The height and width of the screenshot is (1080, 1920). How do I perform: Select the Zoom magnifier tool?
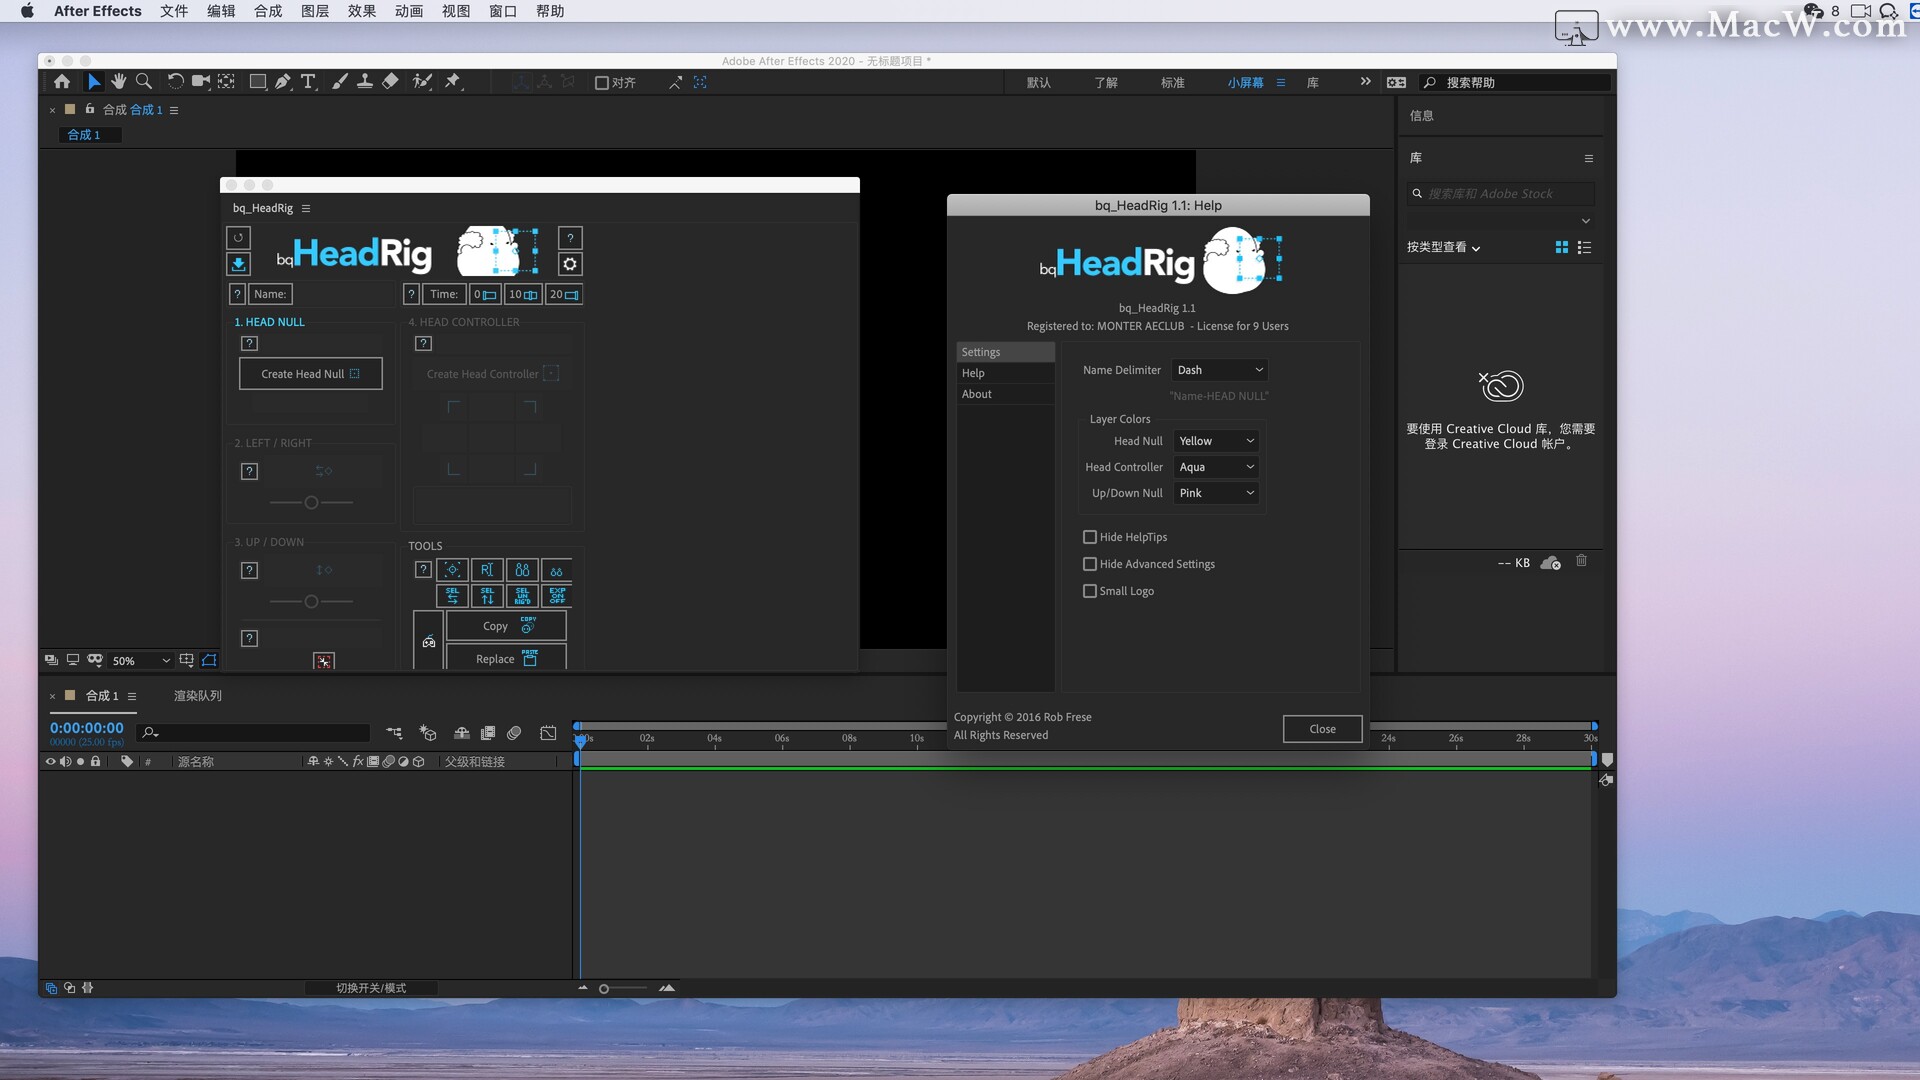[x=144, y=82]
